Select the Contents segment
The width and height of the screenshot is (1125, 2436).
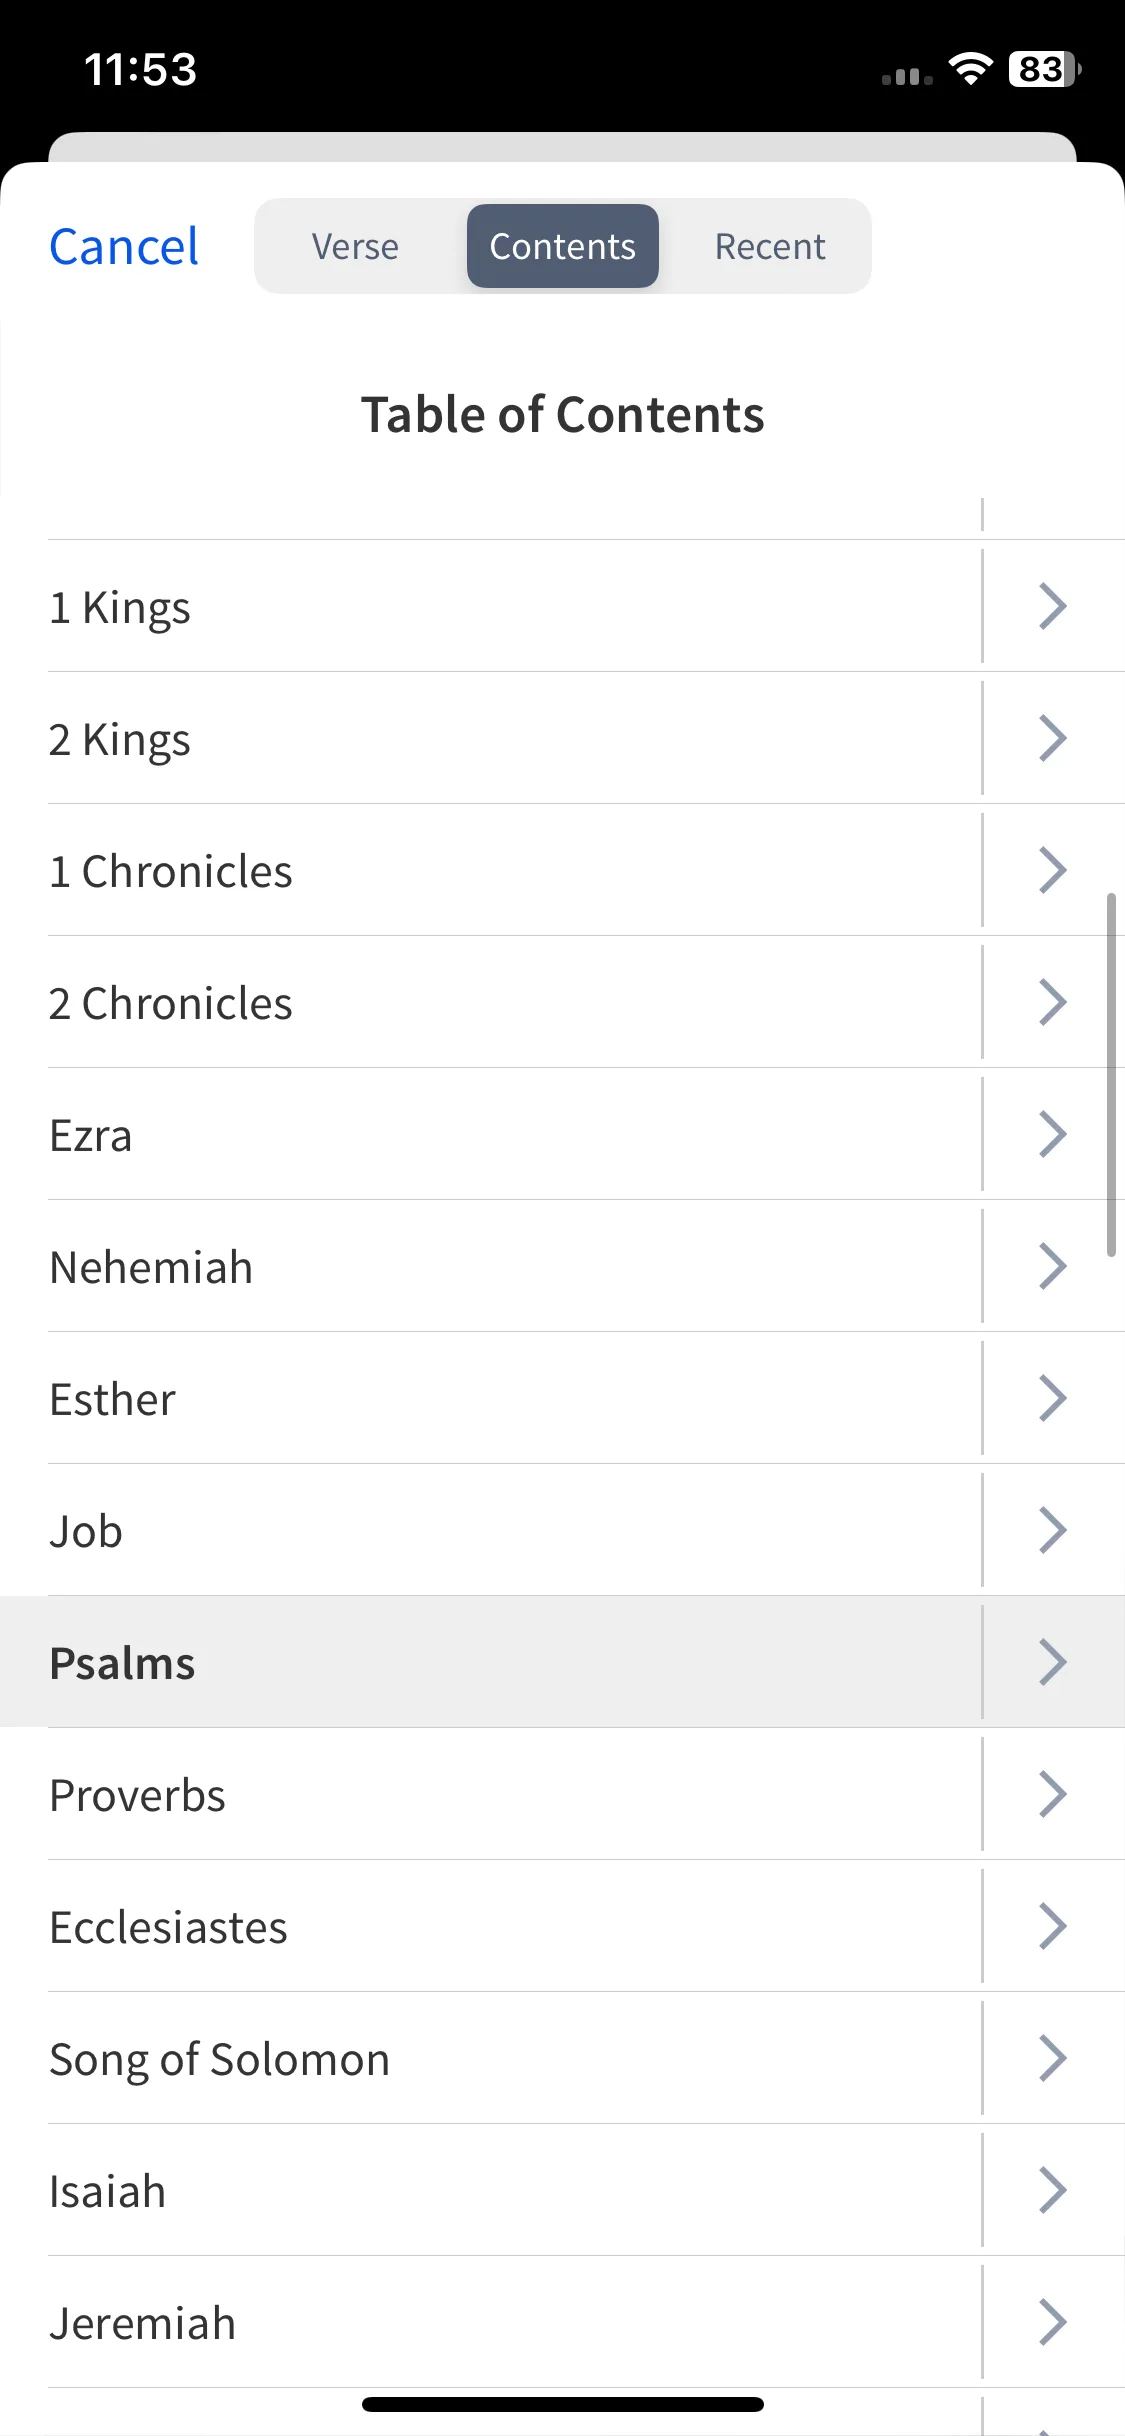(x=563, y=246)
